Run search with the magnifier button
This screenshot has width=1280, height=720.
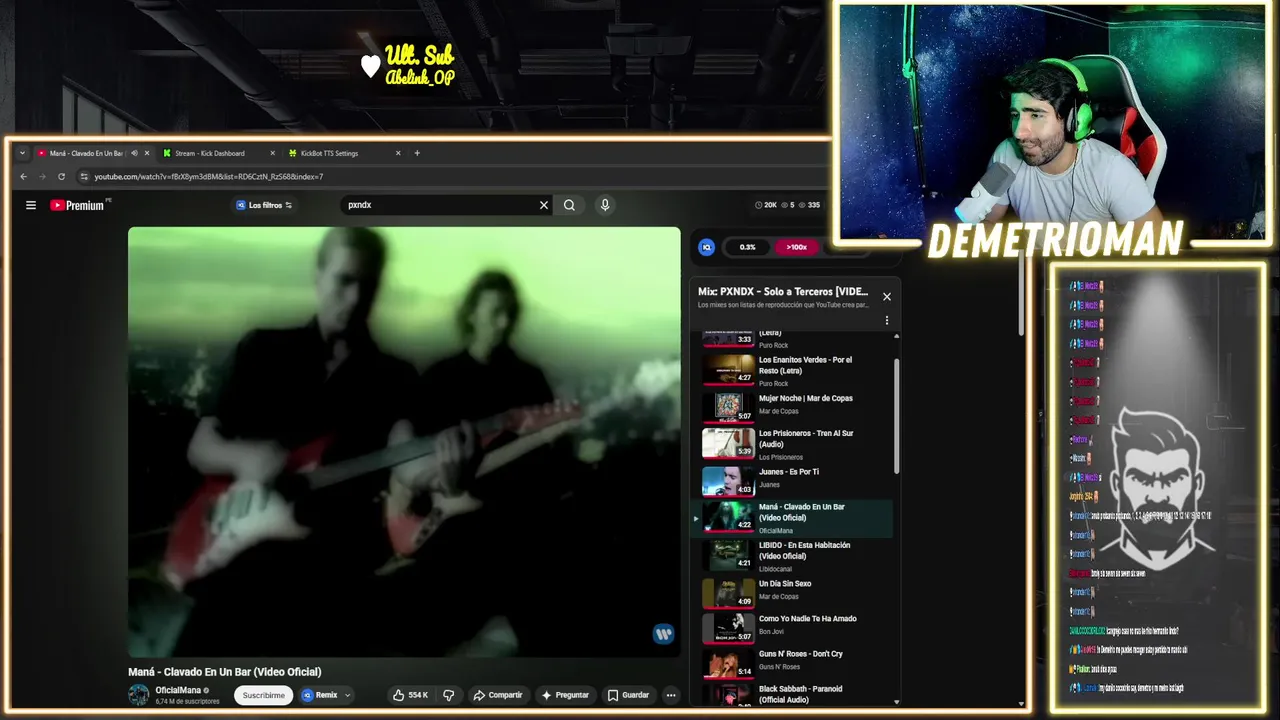pyautogui.click(x=569, y=205)
